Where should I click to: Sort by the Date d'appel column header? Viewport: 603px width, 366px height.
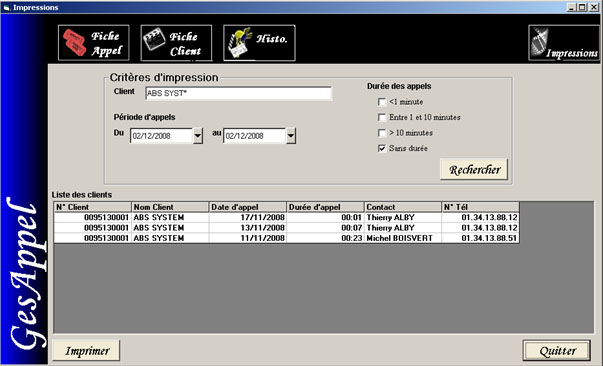coord(248,207)
